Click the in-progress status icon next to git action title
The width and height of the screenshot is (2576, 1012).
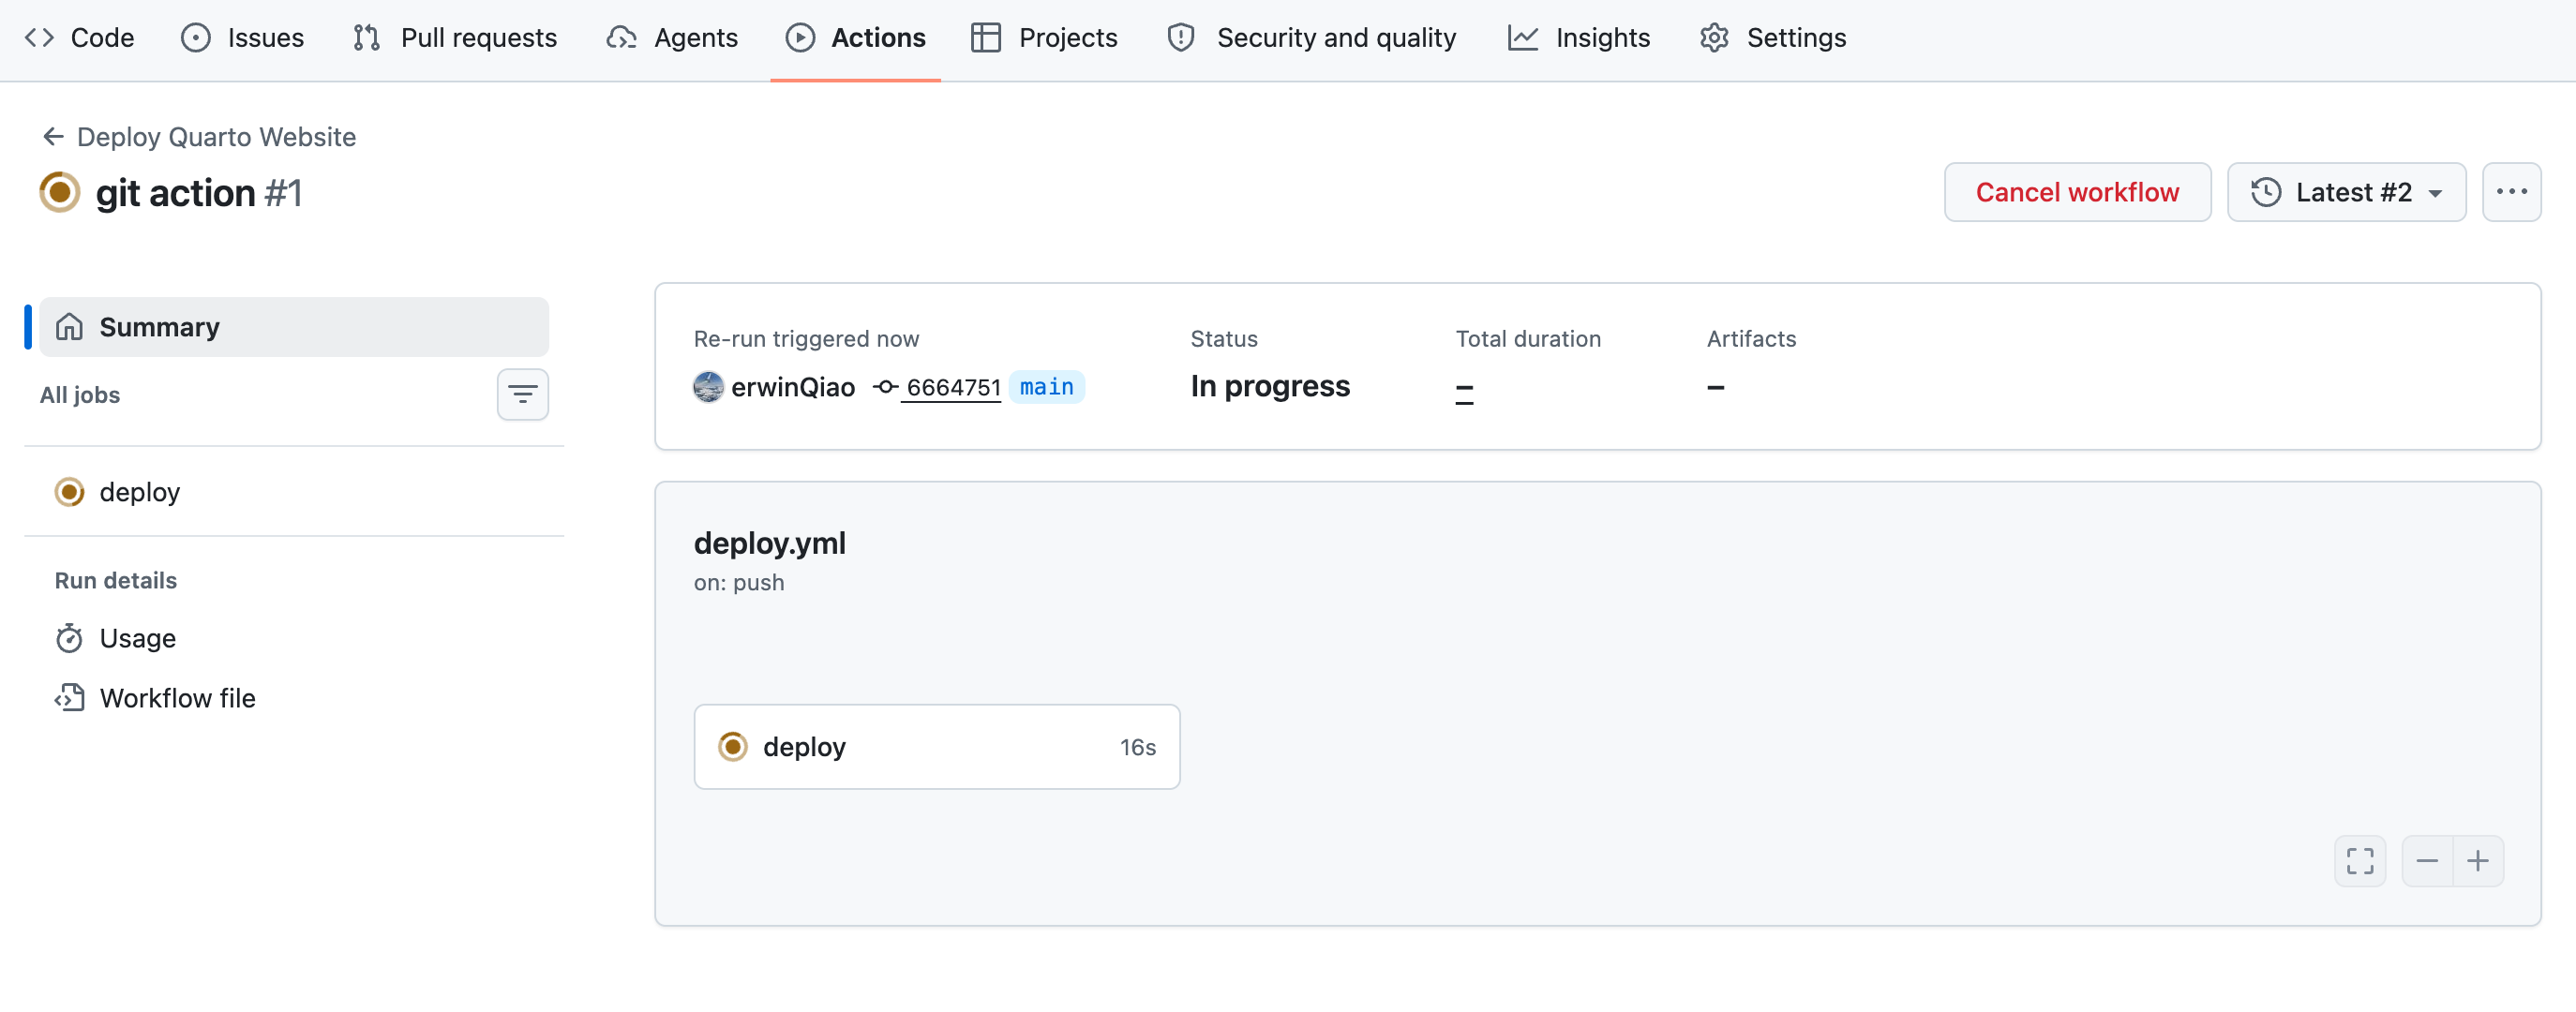60,192
